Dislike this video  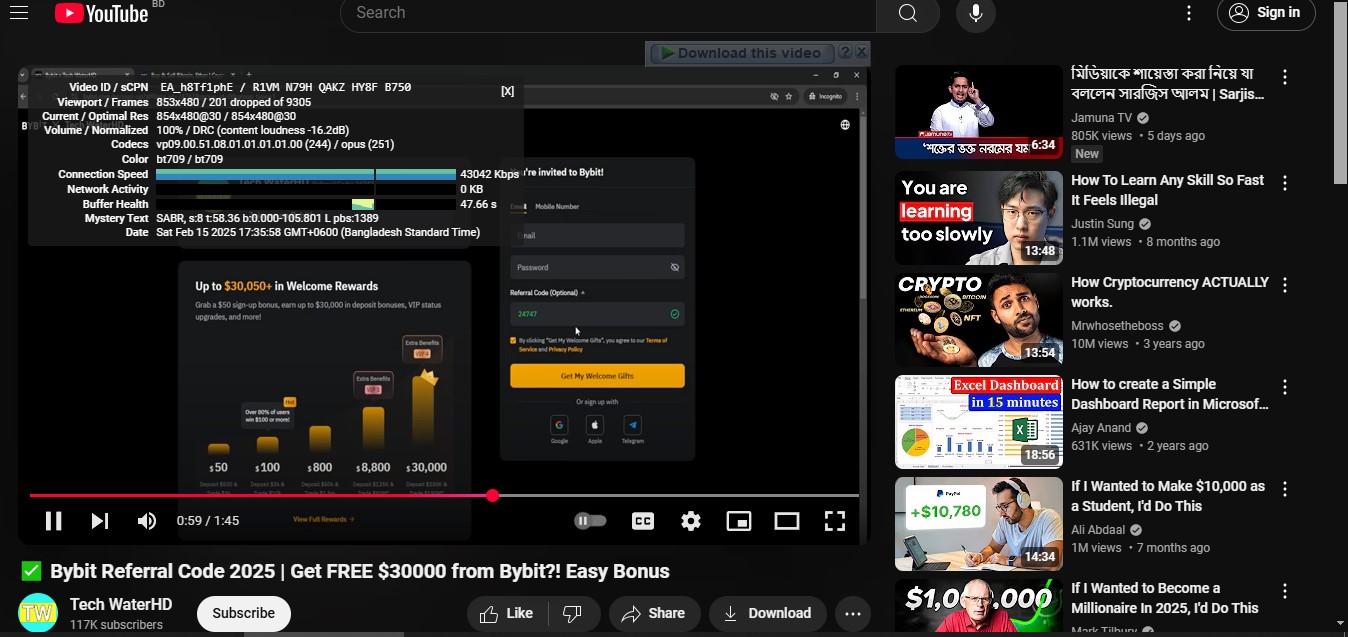(x=573, y=613)
